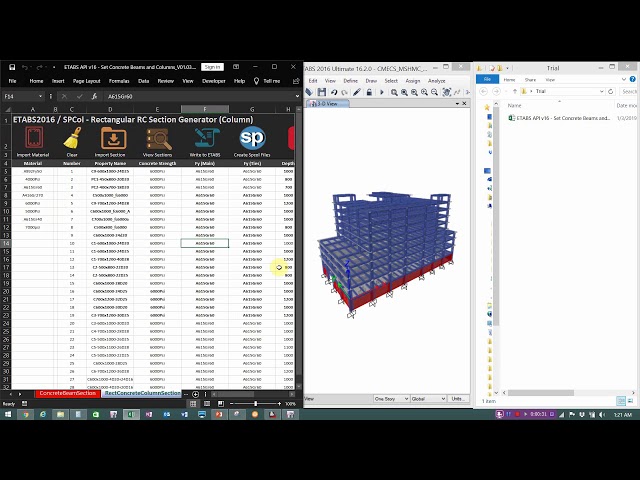Click the Excel zoom slider handle
Image resolution: width=640 pixels, height=480 pixels.
point(256,404)
